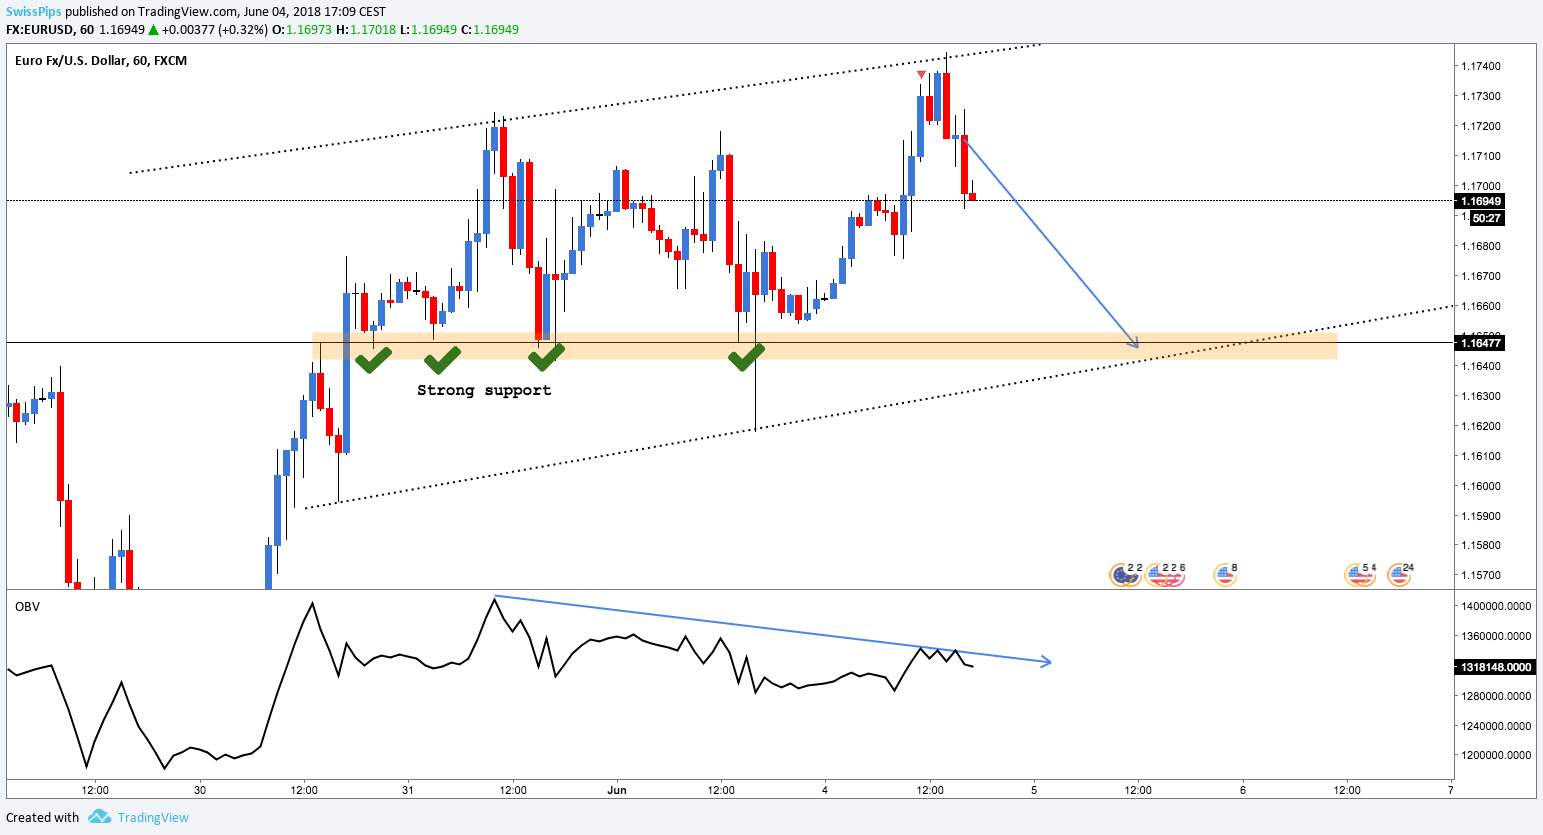The width and height of the screenshot is (1543, 835).
Task: Click the Euro Fx/U.S. Dollar chart title
Action: pyautogui.click(x=101, y=60)
